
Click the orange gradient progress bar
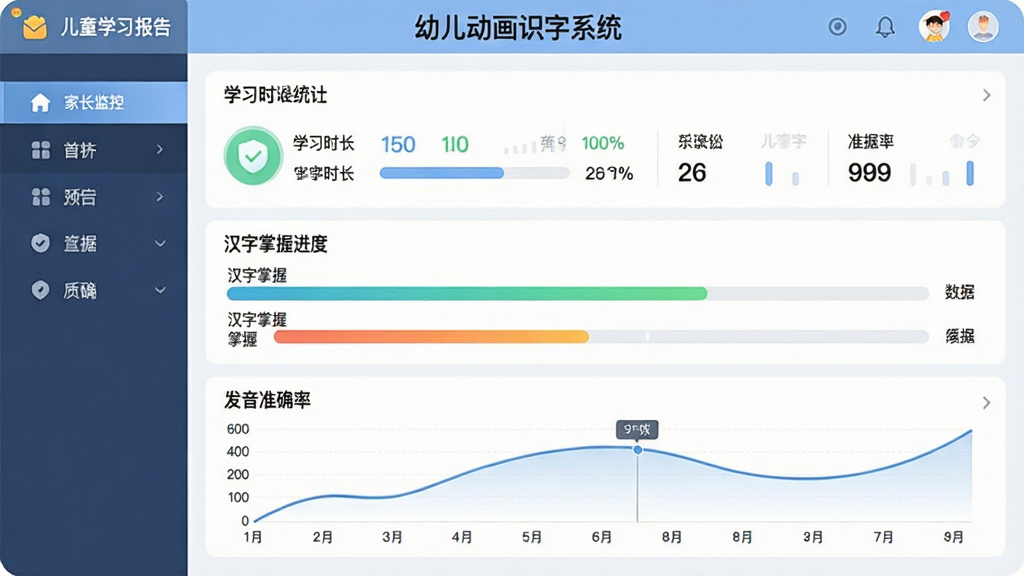tap(601, 337)
